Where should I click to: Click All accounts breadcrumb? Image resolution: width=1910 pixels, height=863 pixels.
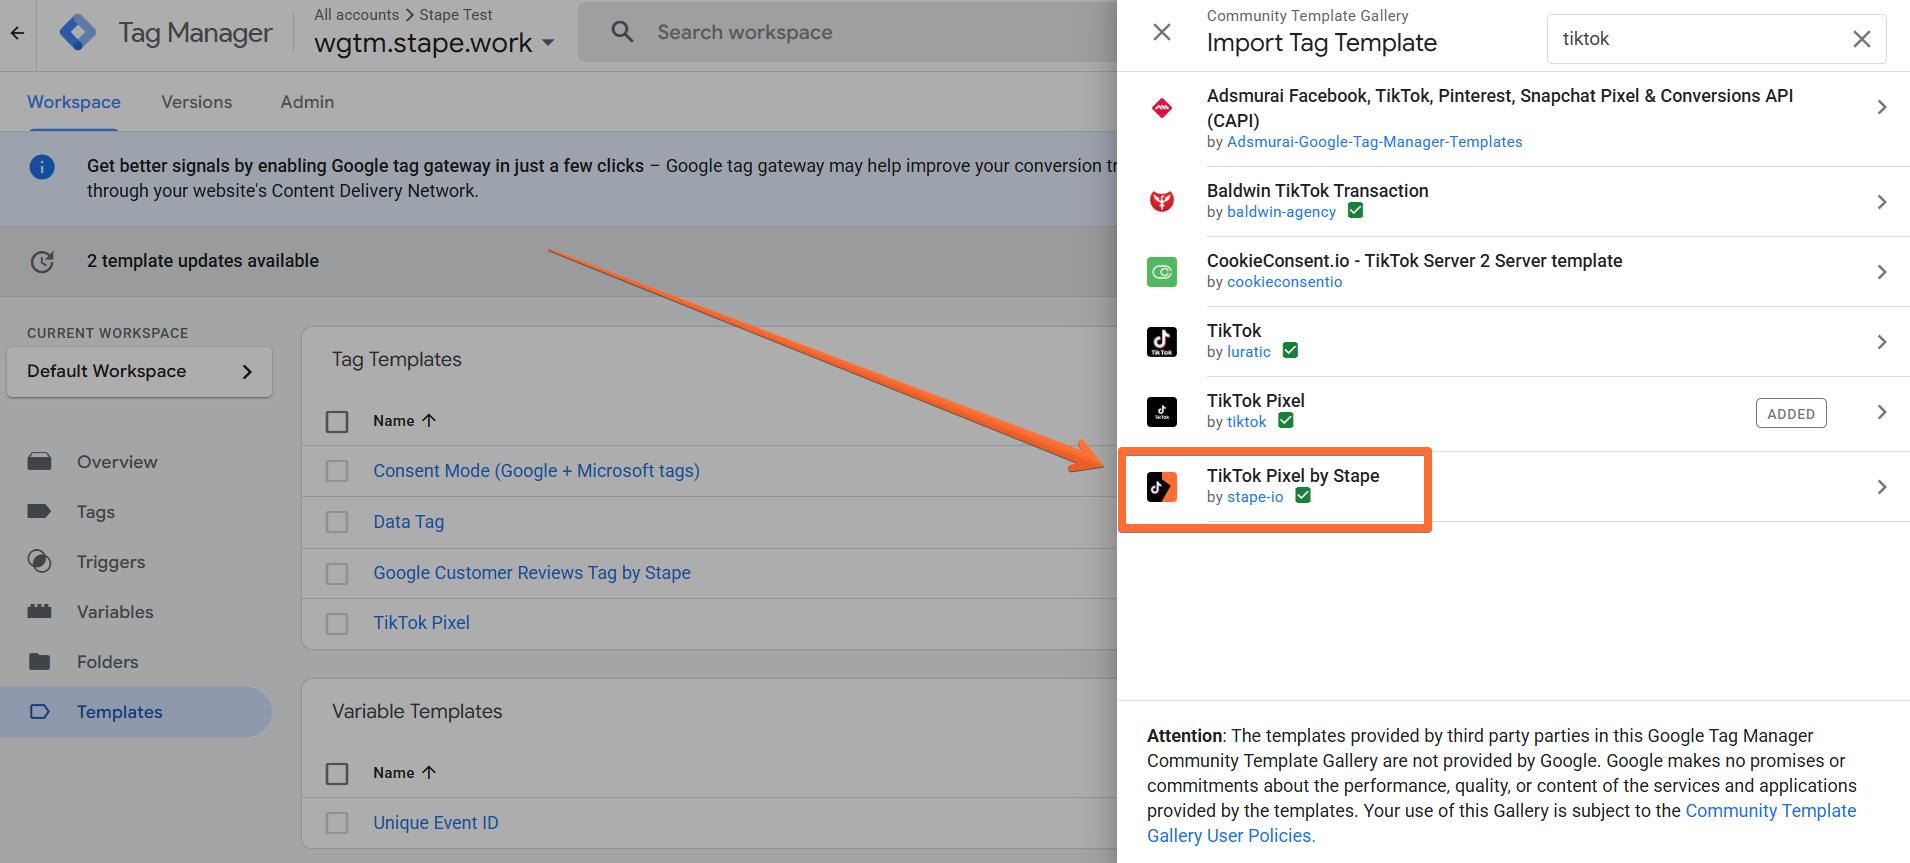tap(356, 15)
